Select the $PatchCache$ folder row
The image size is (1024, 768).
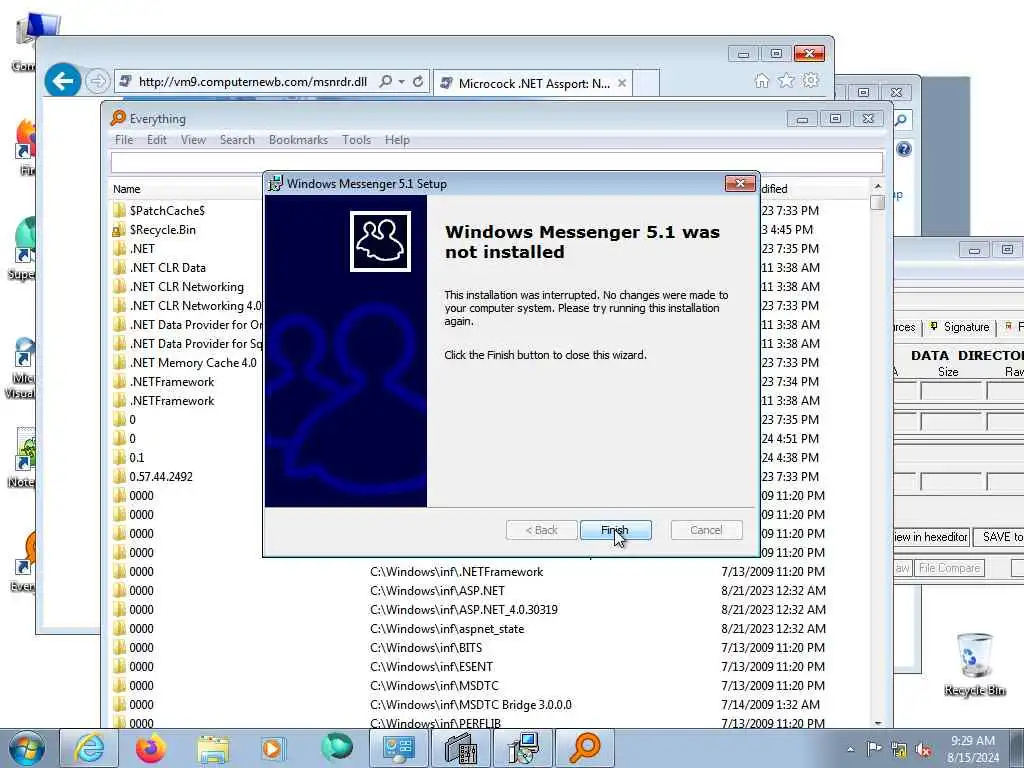(167, 211)
